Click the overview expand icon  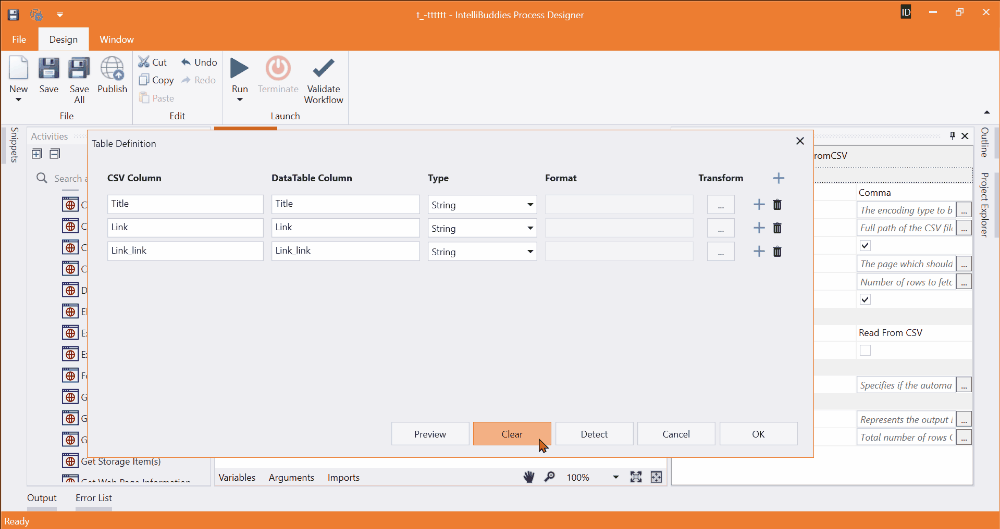656,477
